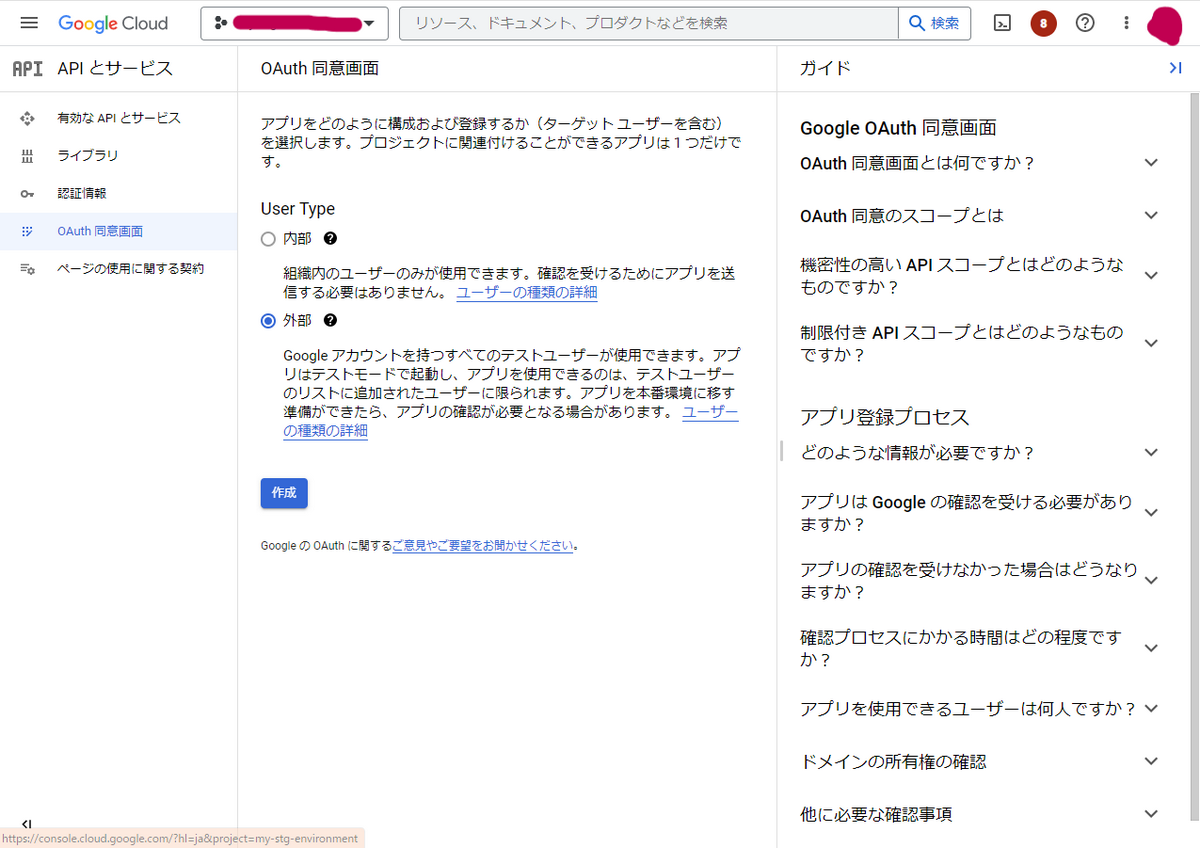Viewport: 1200px width, 848px height.
Task: Activate Cloud Shell terminal icon
Action: pos(1002,23)
